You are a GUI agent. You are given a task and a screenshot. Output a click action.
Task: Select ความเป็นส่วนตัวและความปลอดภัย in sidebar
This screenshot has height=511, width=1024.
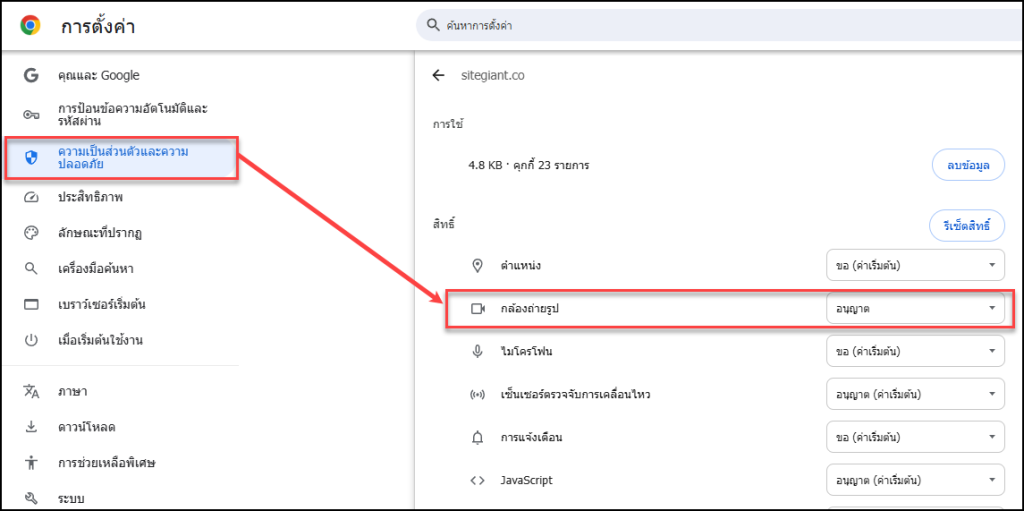[122, 158]
